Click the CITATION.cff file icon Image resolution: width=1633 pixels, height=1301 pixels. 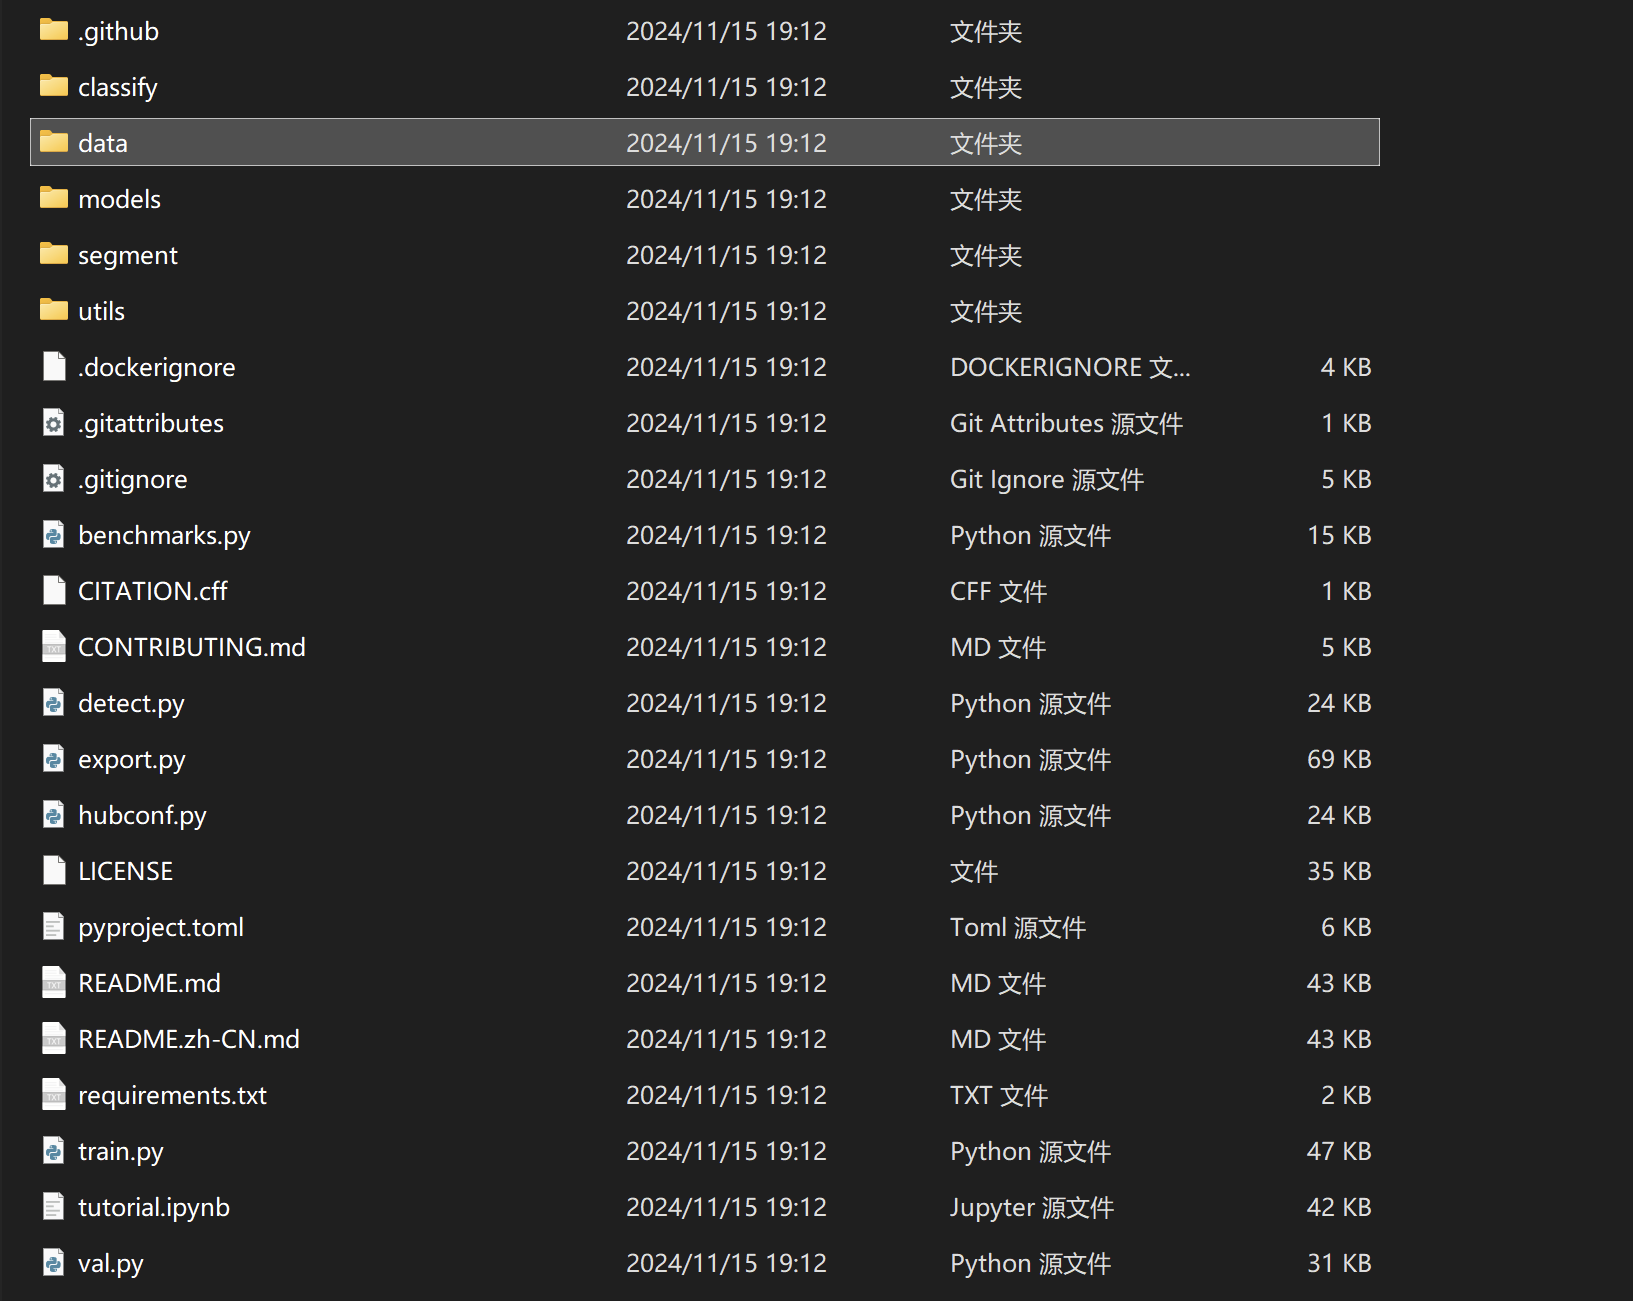54,591
